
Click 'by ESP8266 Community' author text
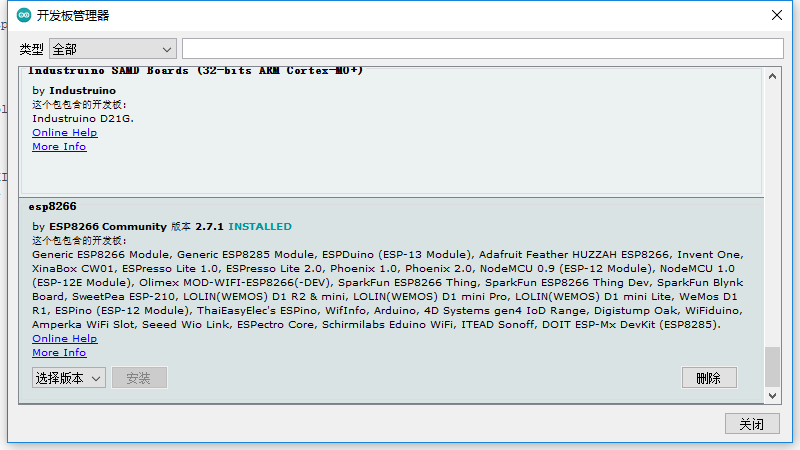click(99, 227)
